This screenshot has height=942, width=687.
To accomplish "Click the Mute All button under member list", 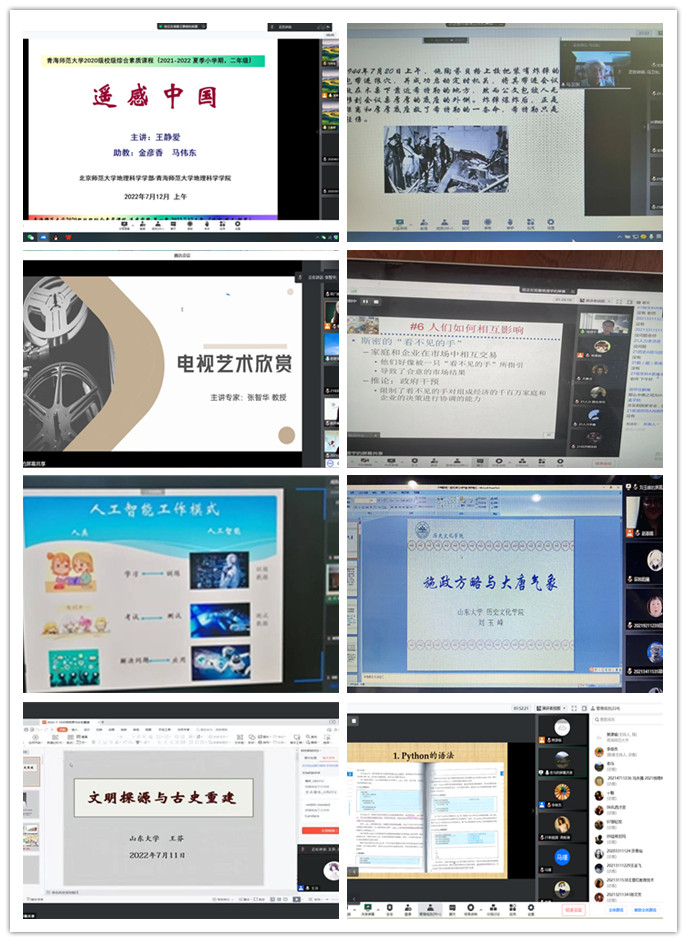I will [618, 910].
